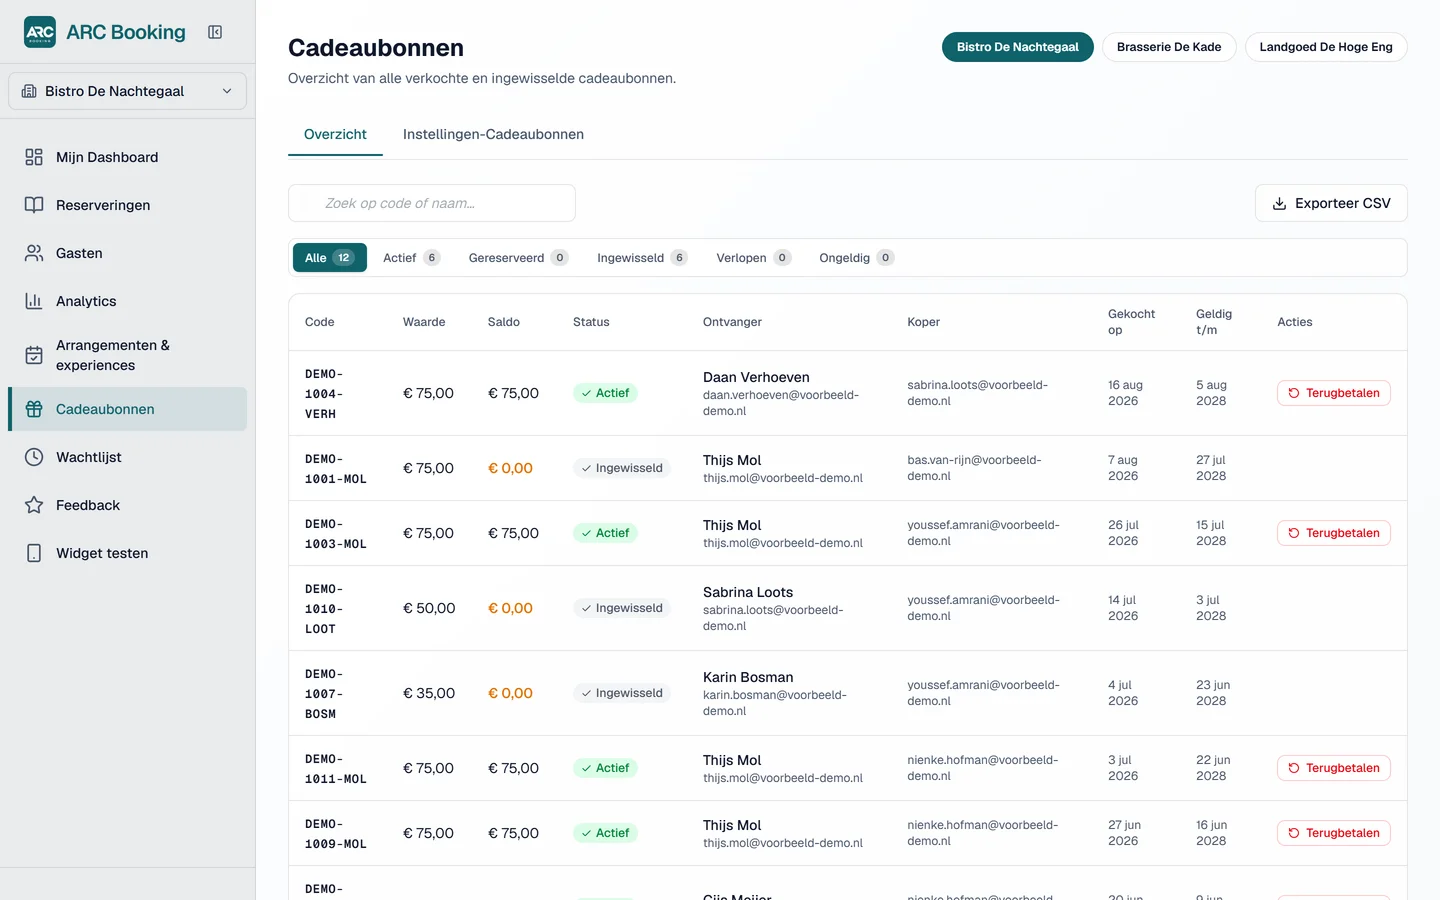
Task: Switch to Brasserie De Kade location
Action: pyautogui.click(x=1169, y=47)
